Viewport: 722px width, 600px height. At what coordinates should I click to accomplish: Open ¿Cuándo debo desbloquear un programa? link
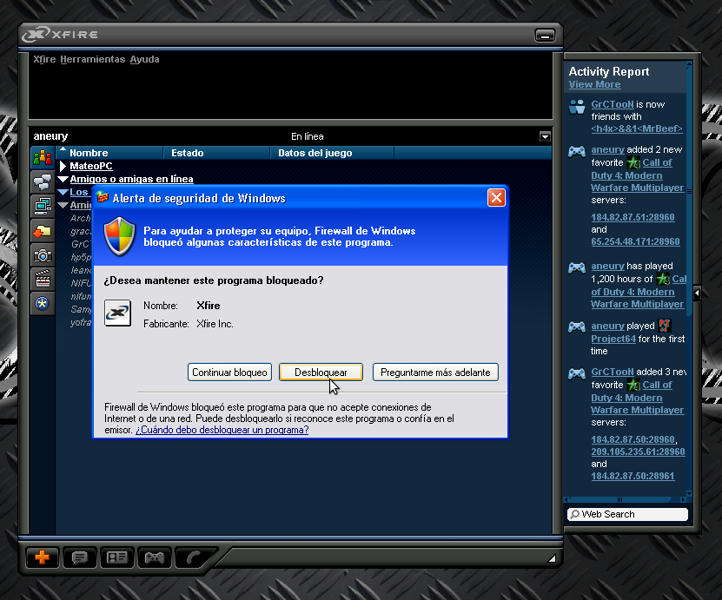pyautogui.click(x=222, y=430)
